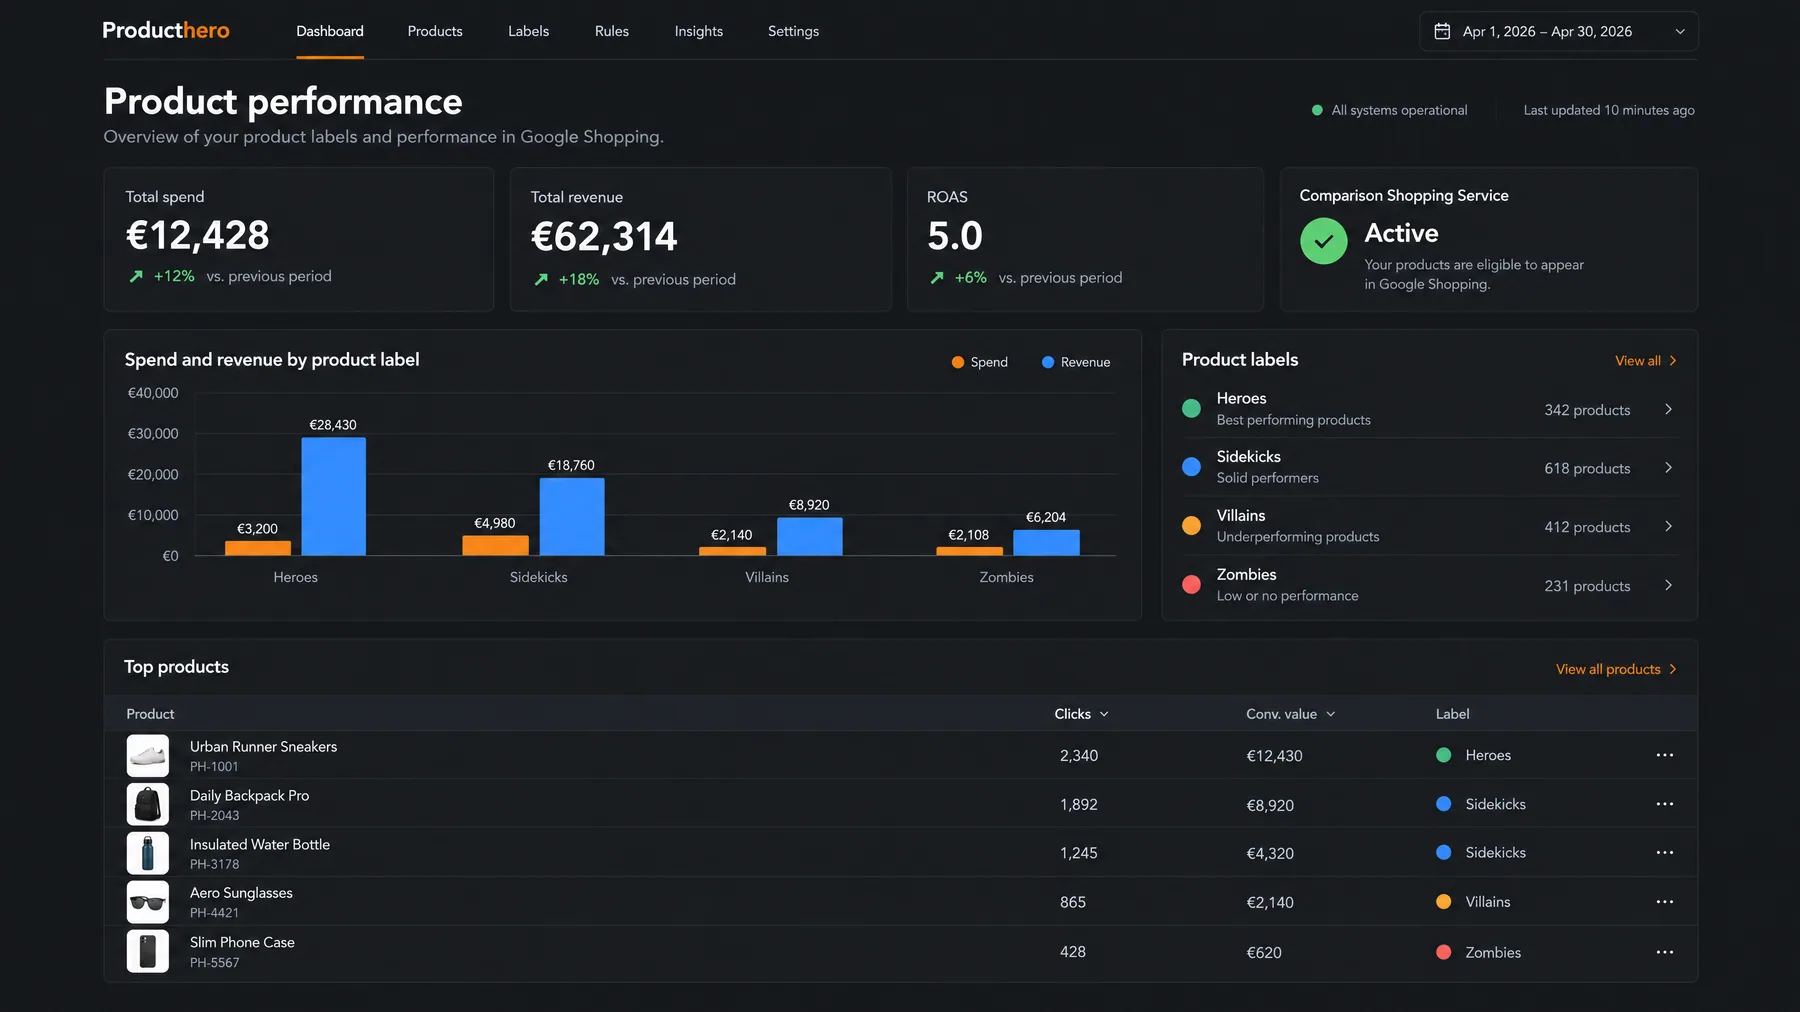Image resolution: width=1800 pixels, height=1012 pixels.
Task: Click the green Active checkmark icon
Action: point(1324,241)
